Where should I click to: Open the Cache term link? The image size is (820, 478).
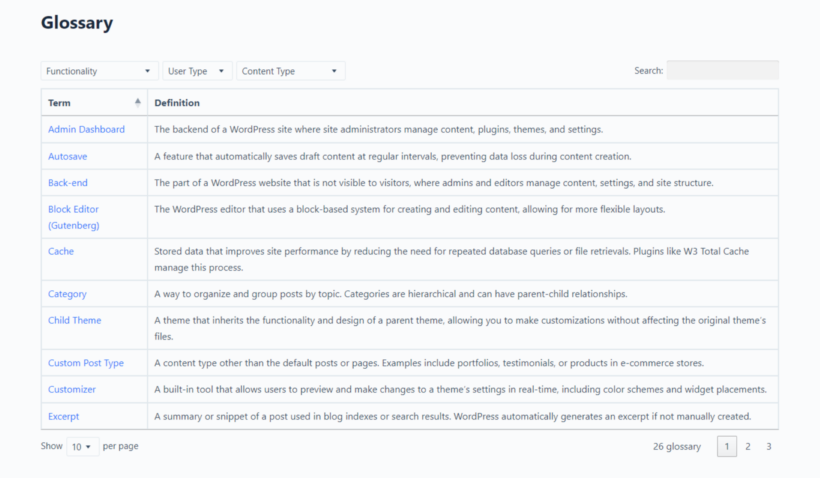61,251
